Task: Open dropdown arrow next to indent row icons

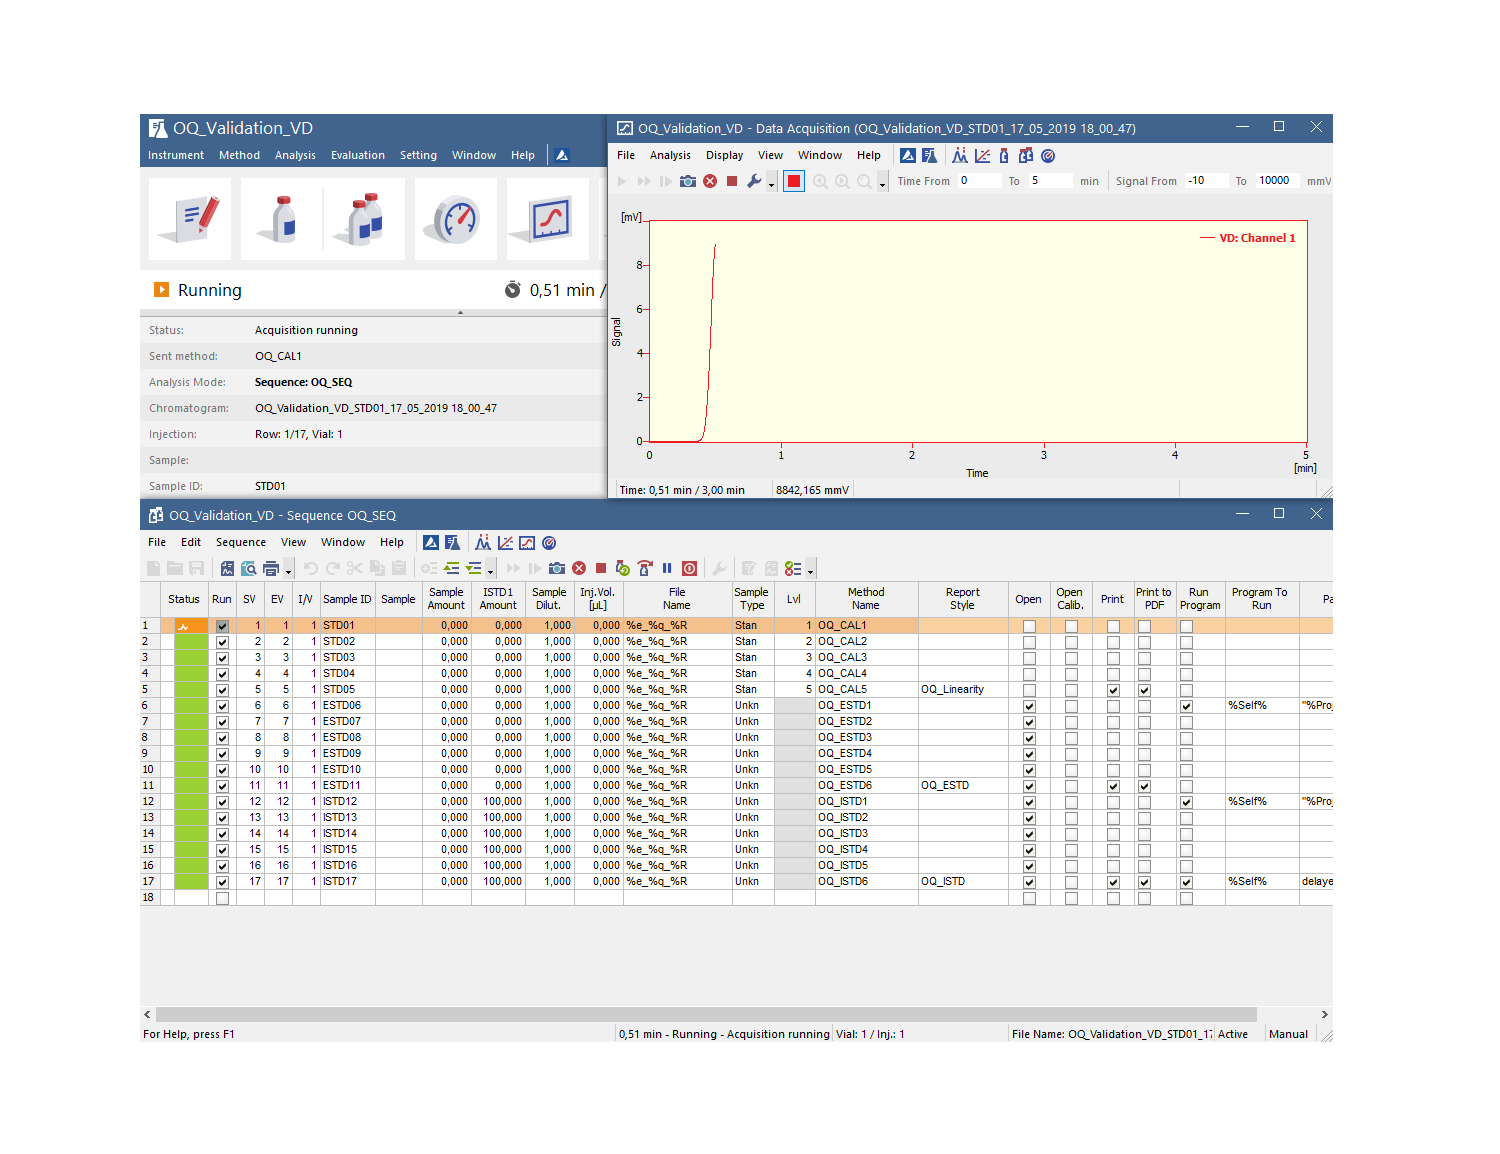Action: coord(490,571)
